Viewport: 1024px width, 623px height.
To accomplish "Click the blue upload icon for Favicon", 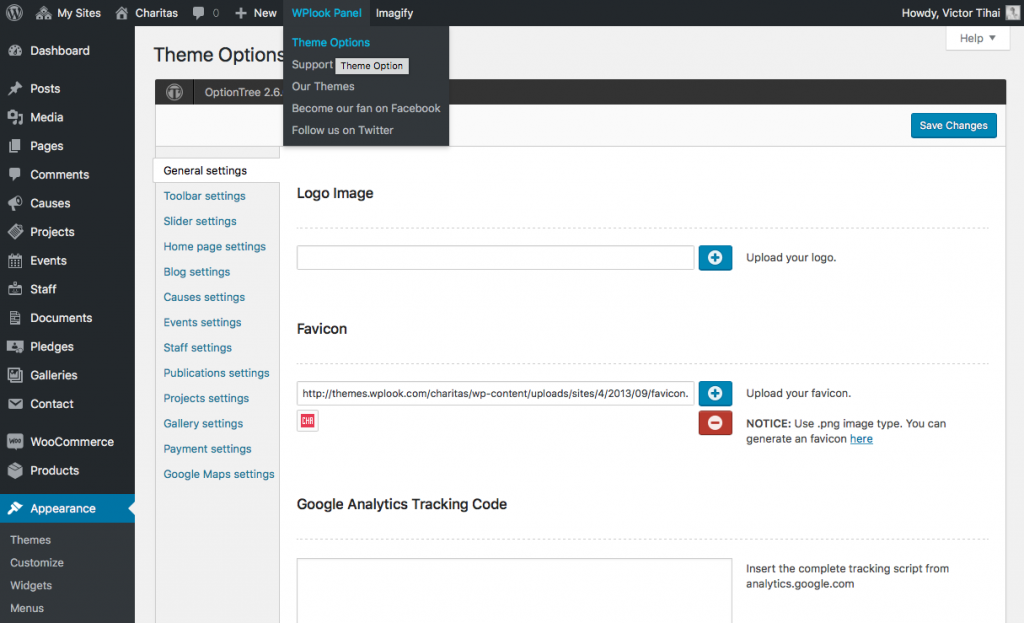I will pos(715,393).
